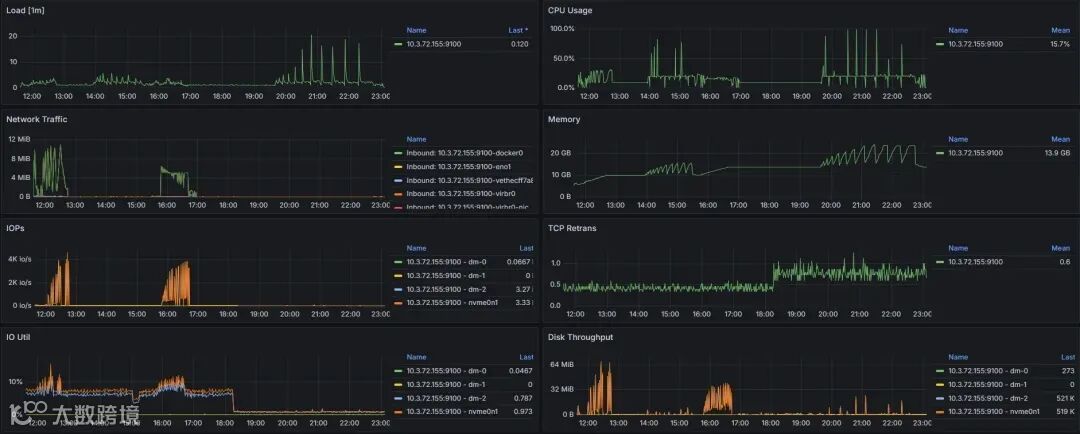Screen dimensions: 1080x434
Task: Open the IO Util panel title menu
Action: [18, 337]
